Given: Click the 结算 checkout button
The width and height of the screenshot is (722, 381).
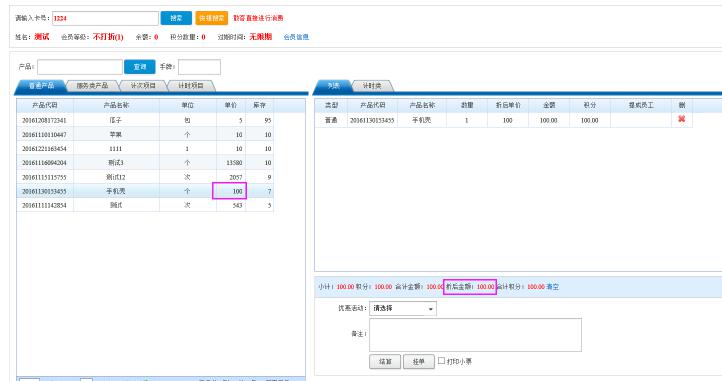Looking at the screenshot, I should coord(385,362).
